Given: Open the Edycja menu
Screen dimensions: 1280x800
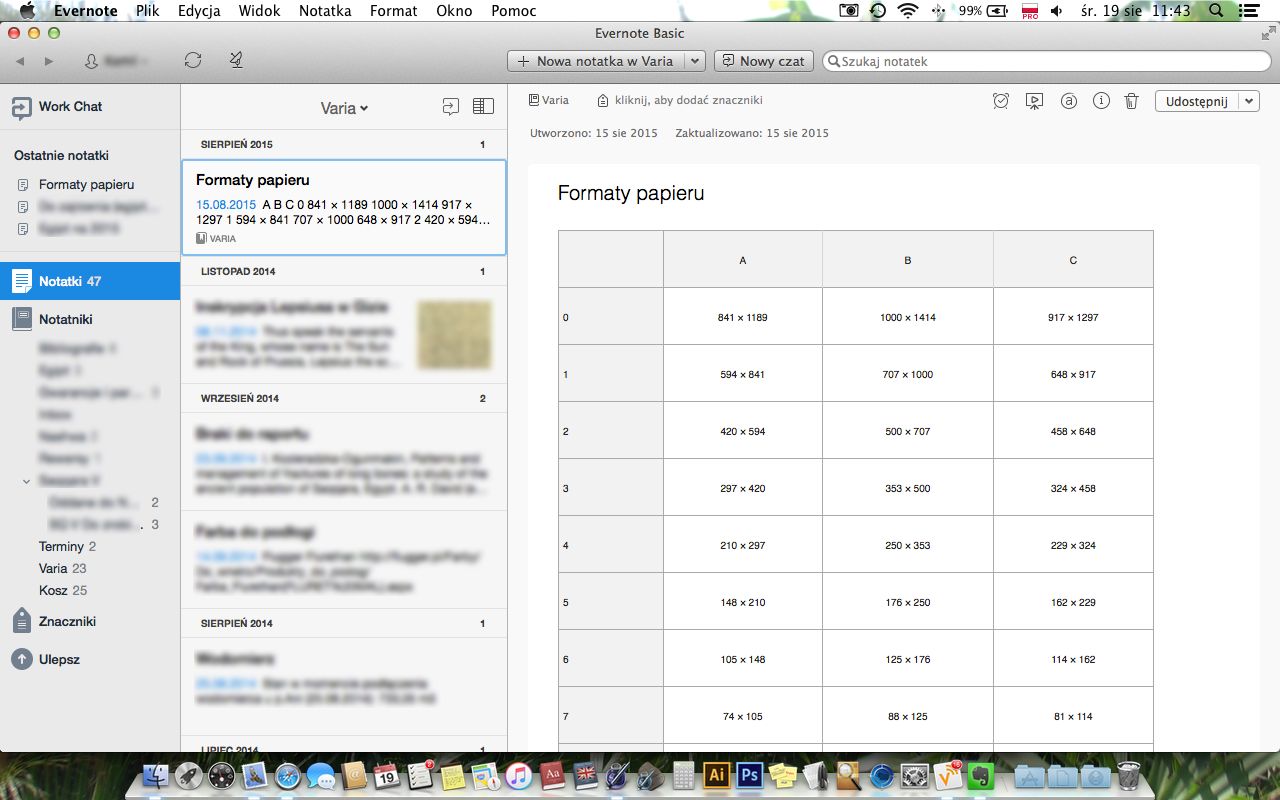Looking at the screenshot, I should click(x=199, y=11).
